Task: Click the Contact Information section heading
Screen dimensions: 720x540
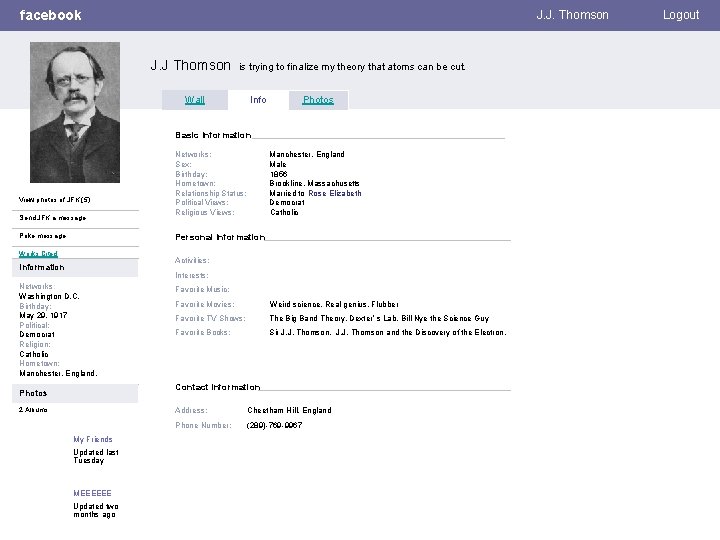Action: (218, 387)
